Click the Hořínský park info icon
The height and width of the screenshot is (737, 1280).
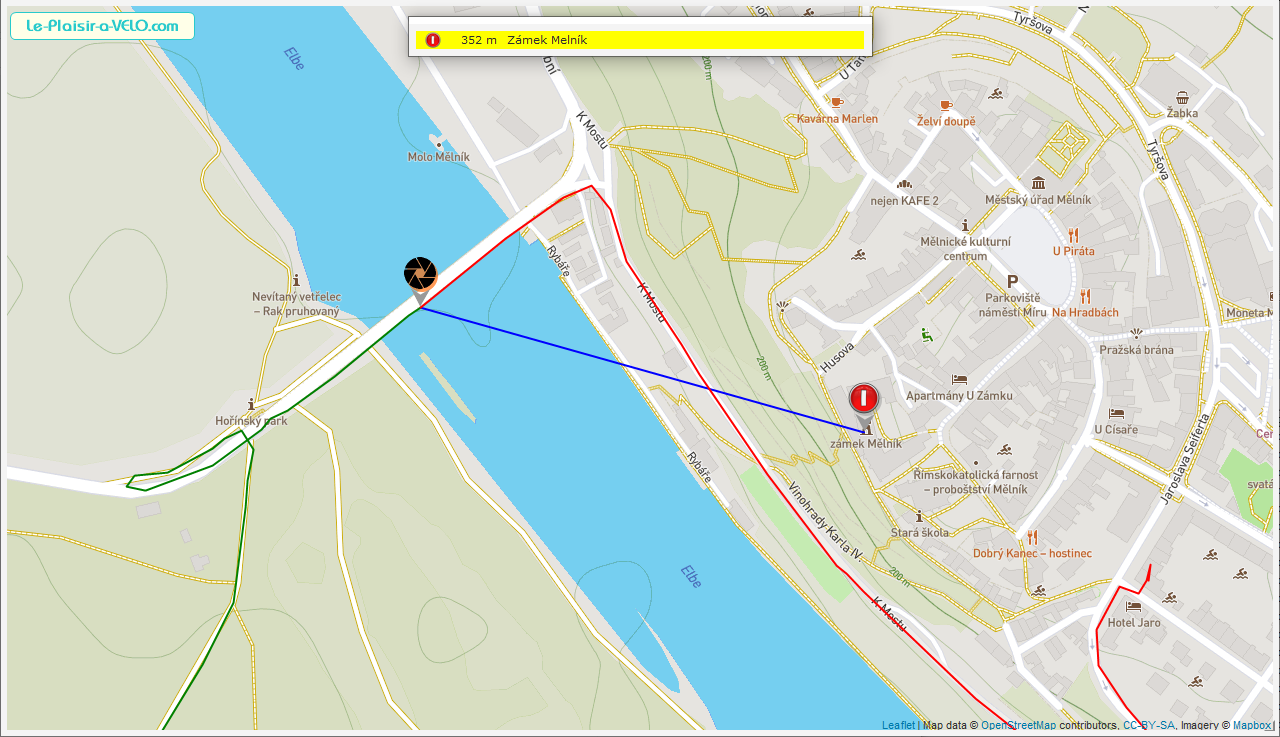pyautogui.click(x=251, y=405)
